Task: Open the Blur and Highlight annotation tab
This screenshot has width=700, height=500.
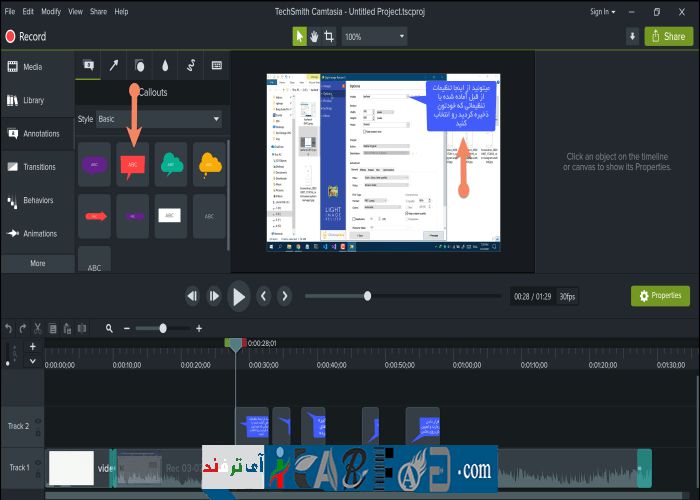Action: click(x=165, y=66)
